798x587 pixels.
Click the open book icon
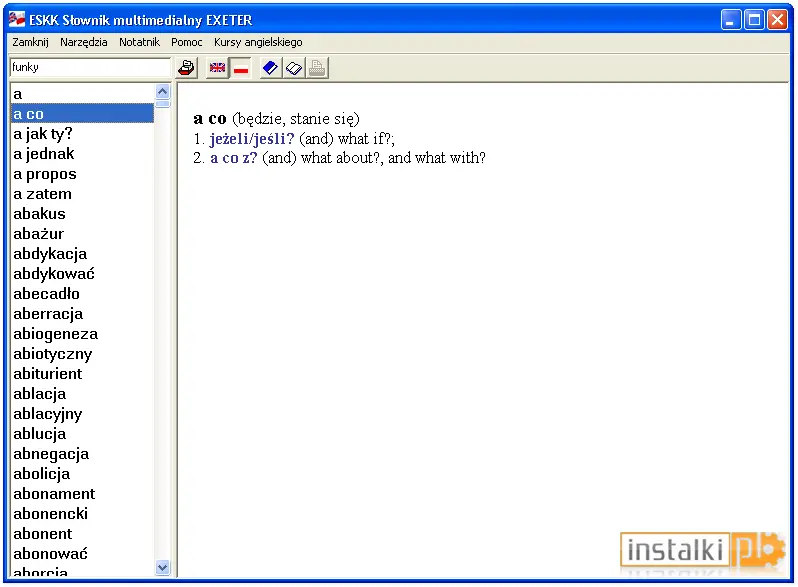point(294,68)
